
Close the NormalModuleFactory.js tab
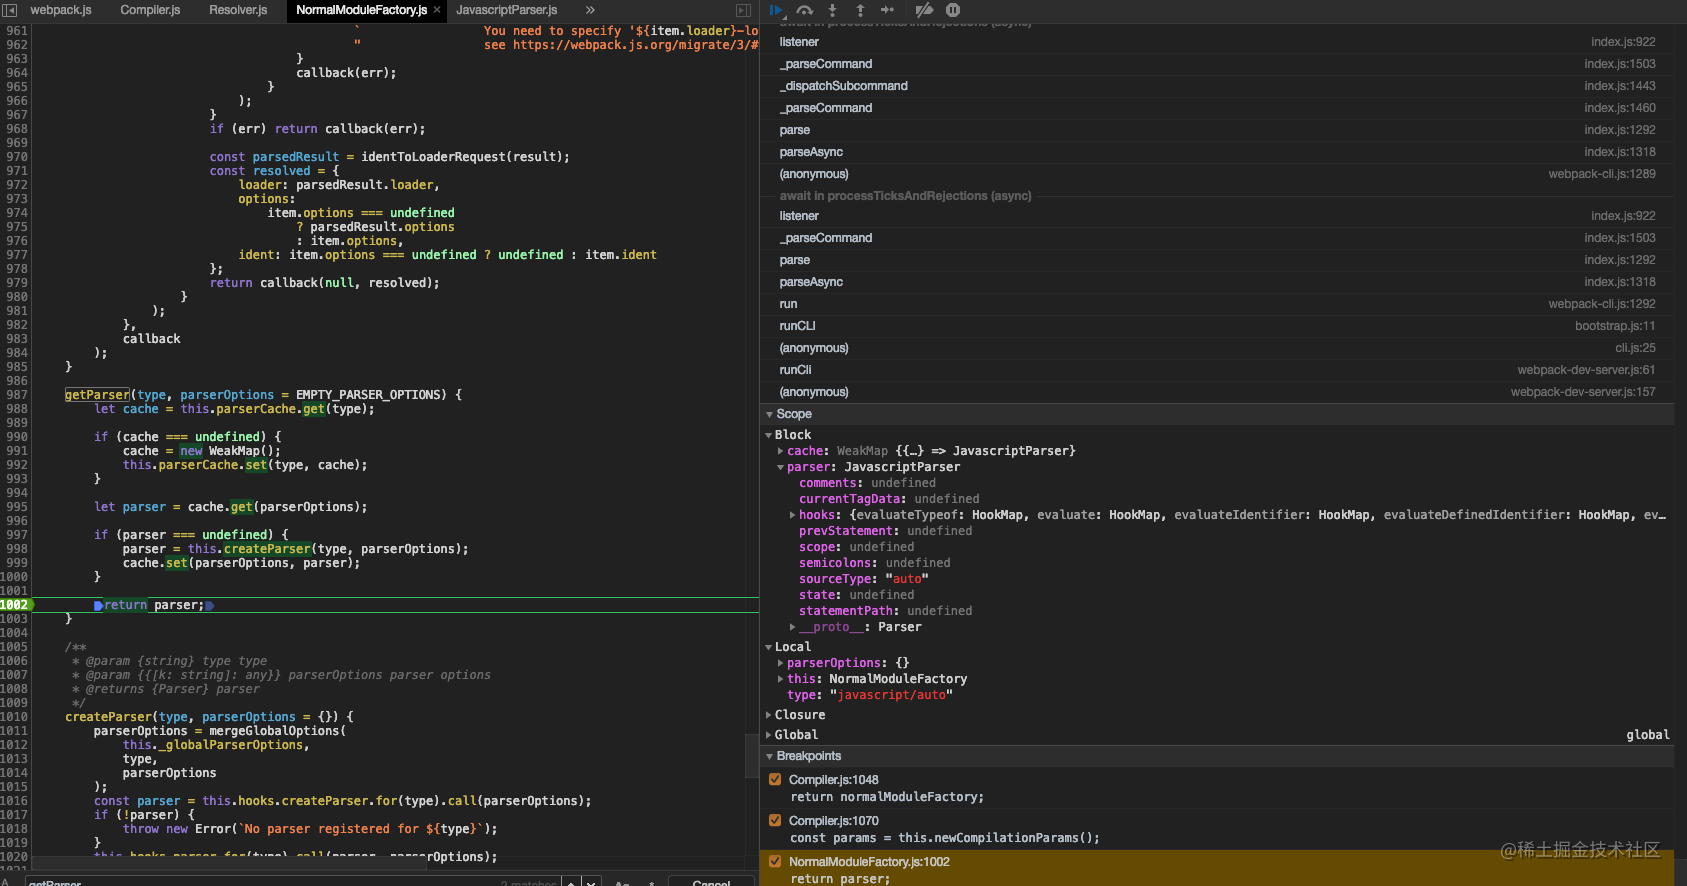437,10
